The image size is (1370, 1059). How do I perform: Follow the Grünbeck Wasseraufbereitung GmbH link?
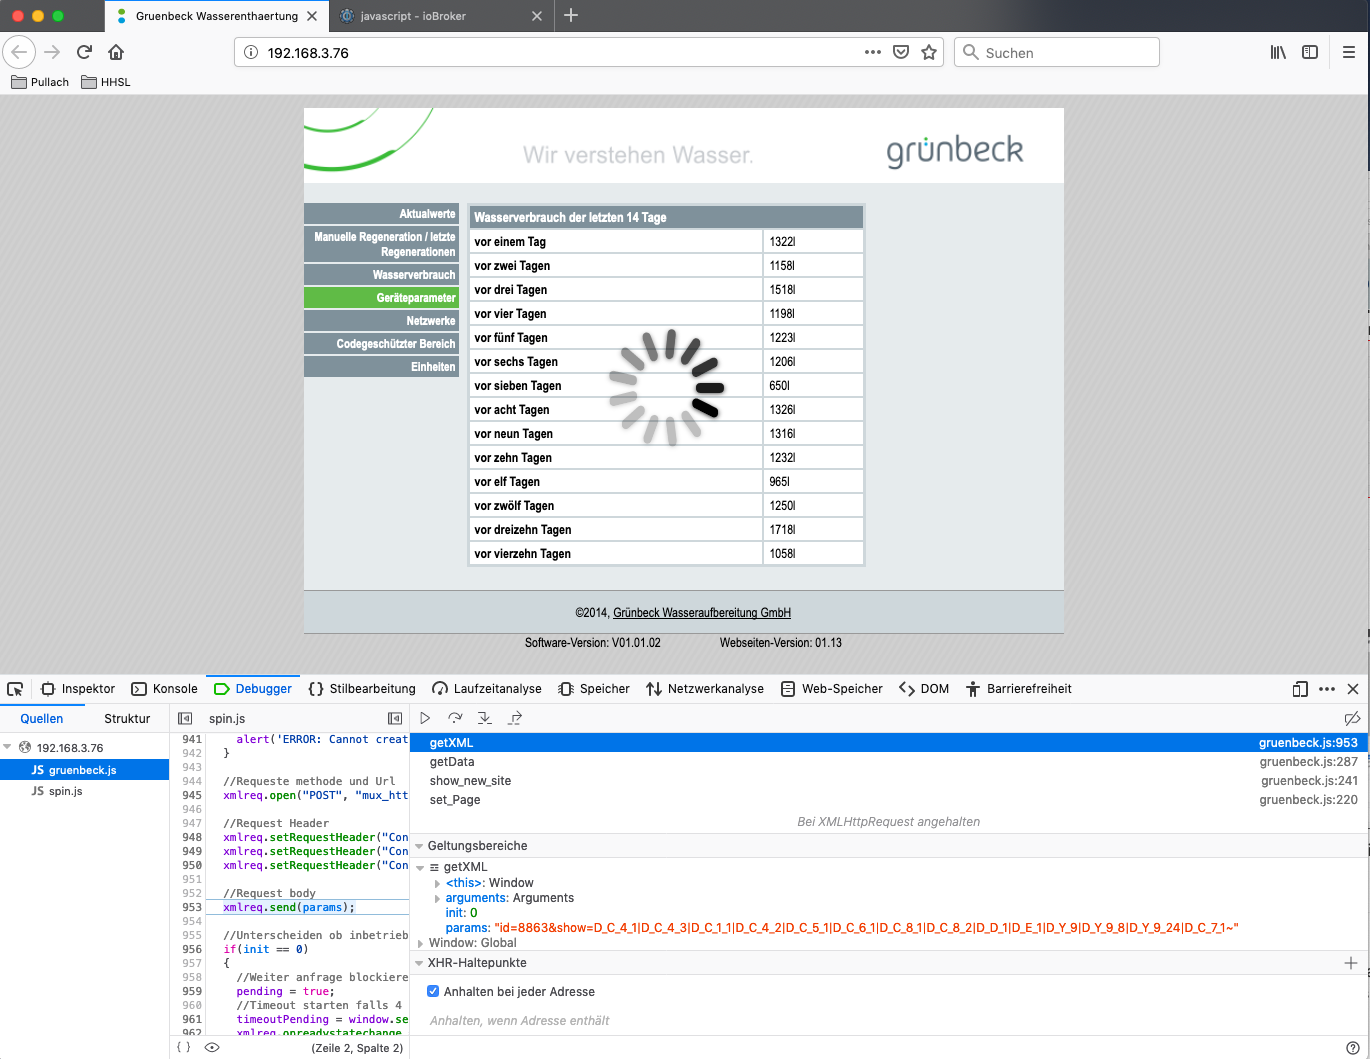tap(702, 613)
